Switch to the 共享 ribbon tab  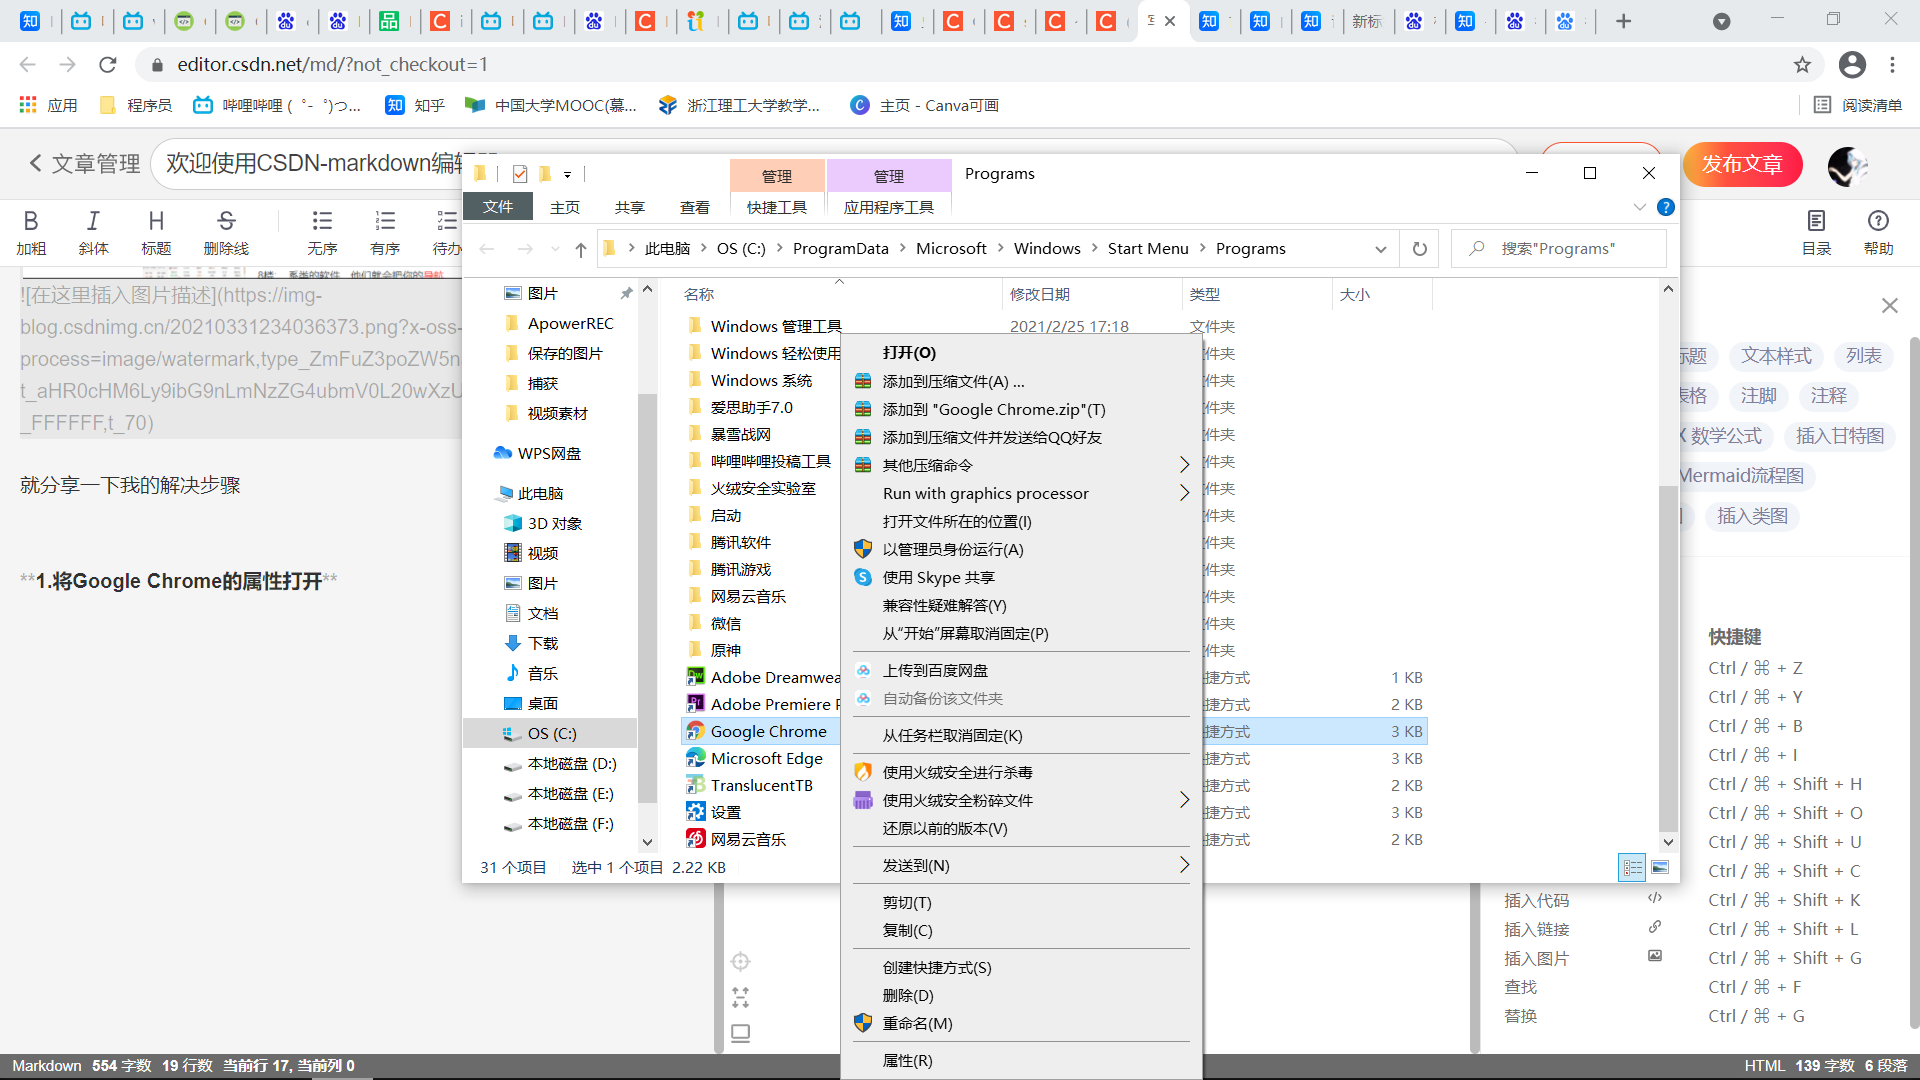pyautogui.click(x=629, y=207)
